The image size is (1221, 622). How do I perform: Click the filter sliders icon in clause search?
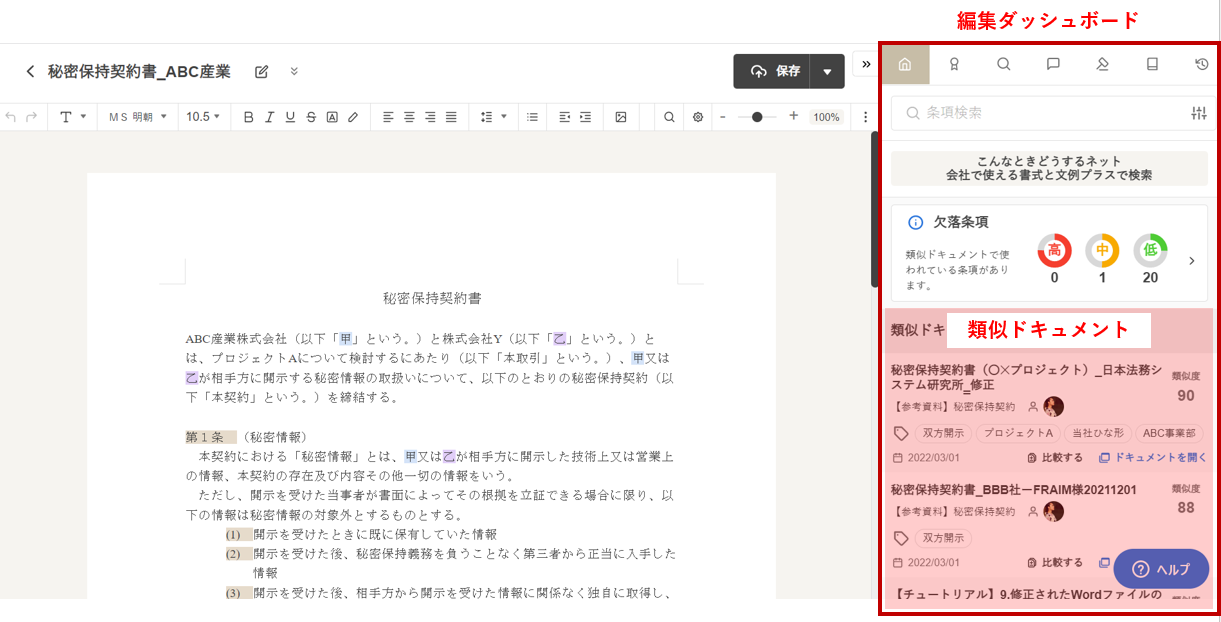click(1199, 113)
